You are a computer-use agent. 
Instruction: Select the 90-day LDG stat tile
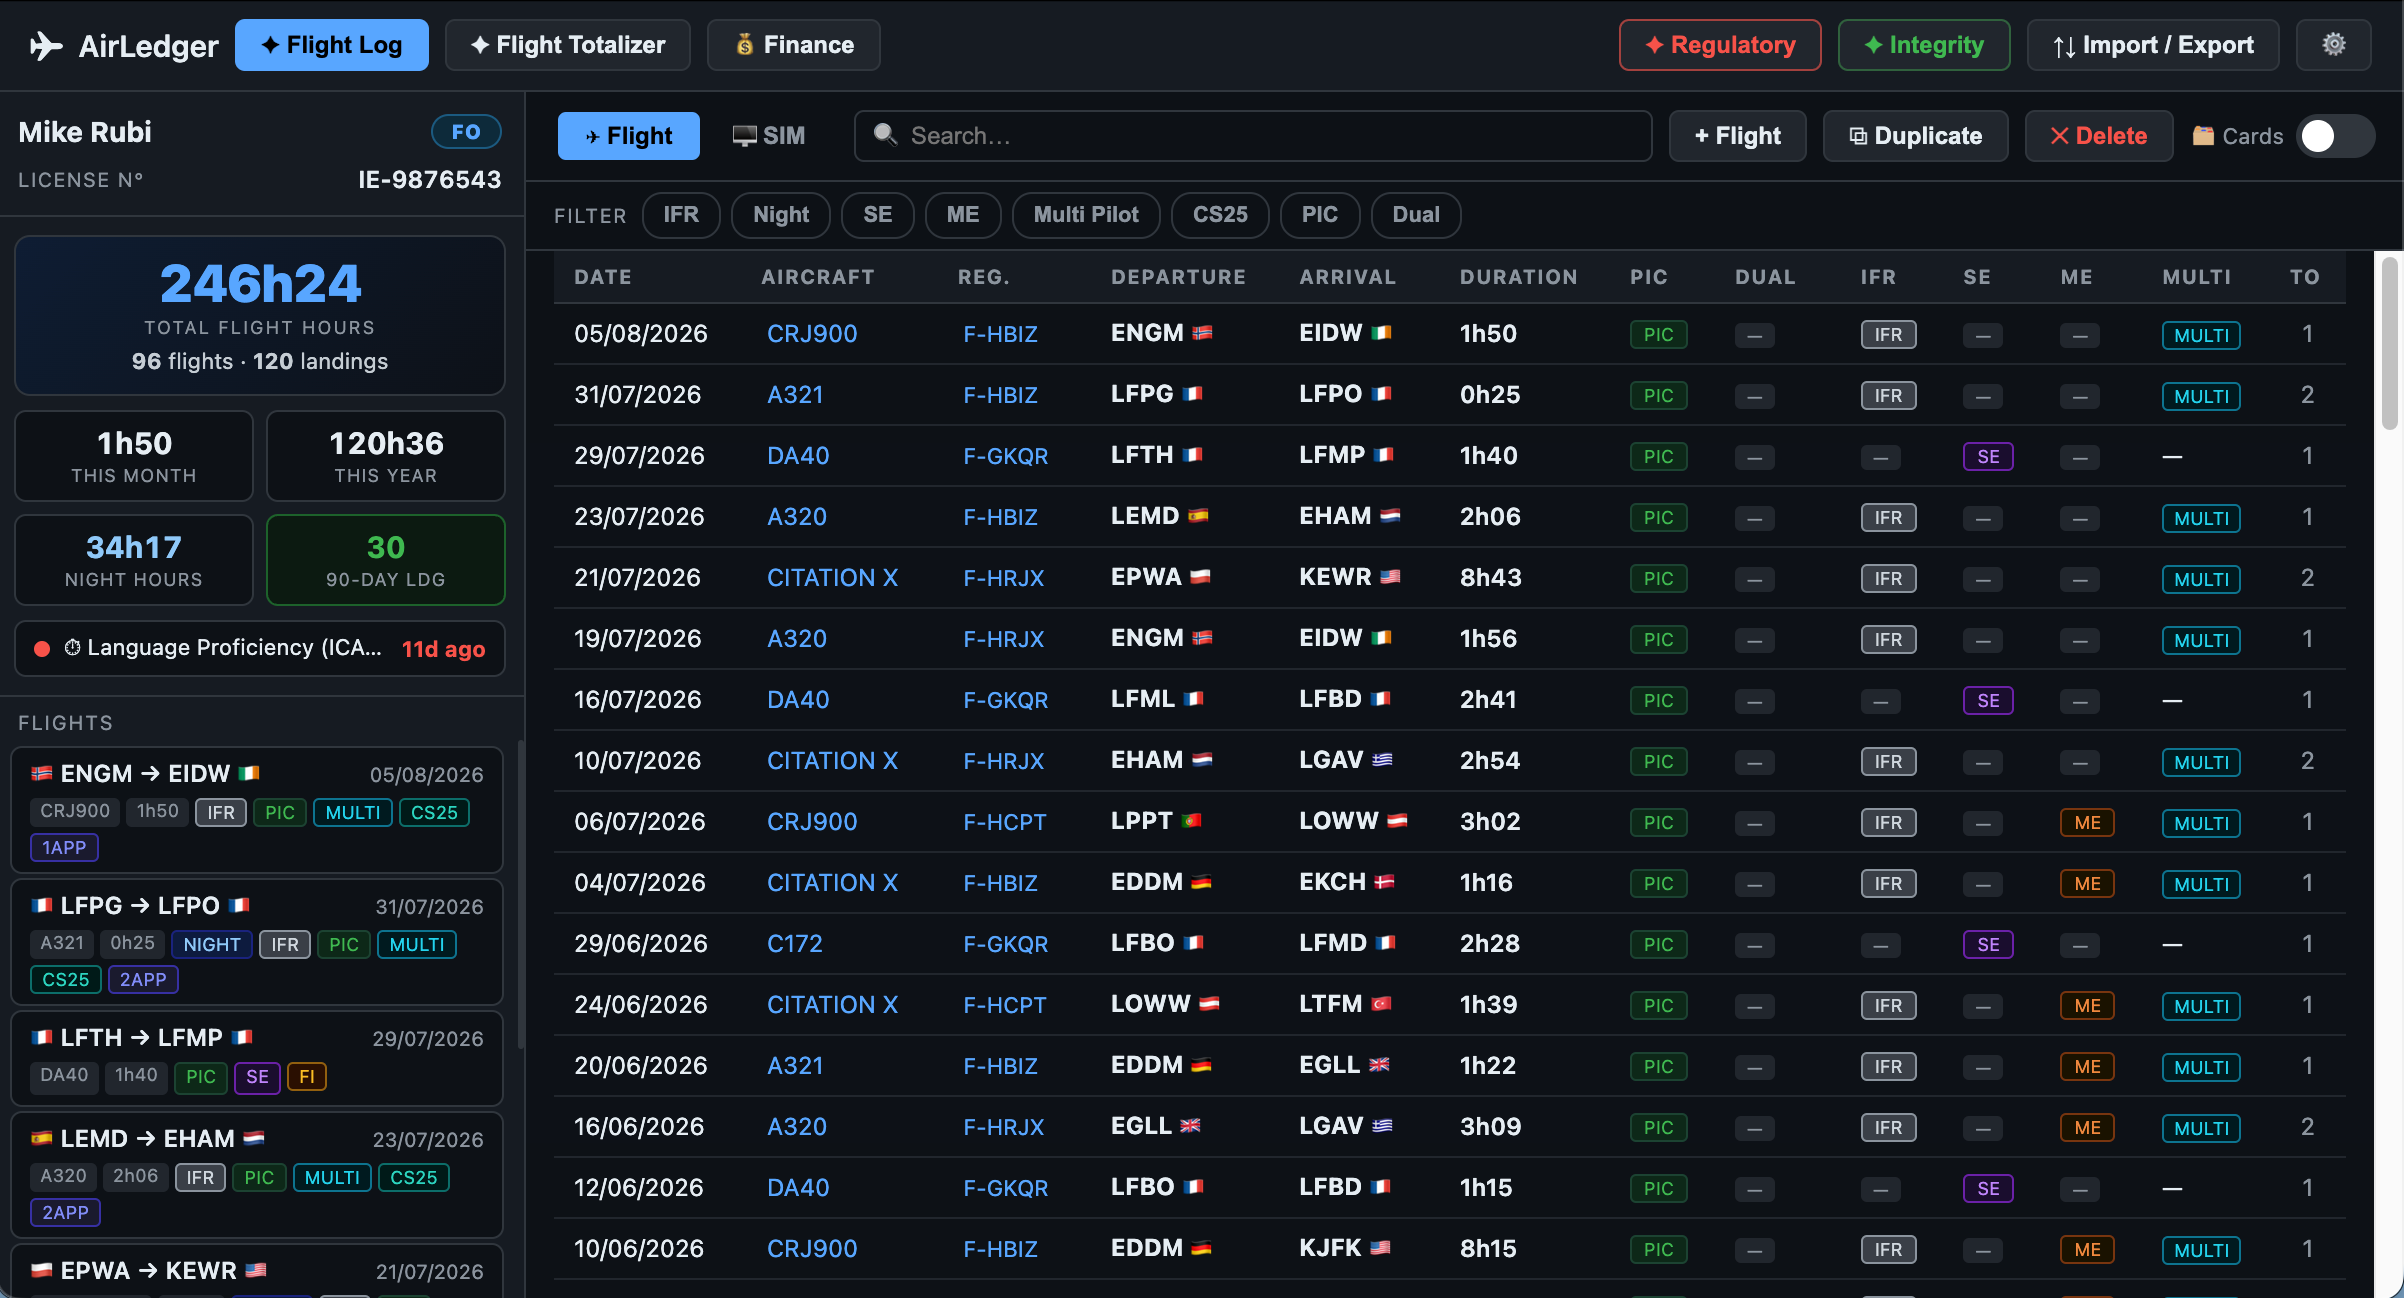(386, 560)
